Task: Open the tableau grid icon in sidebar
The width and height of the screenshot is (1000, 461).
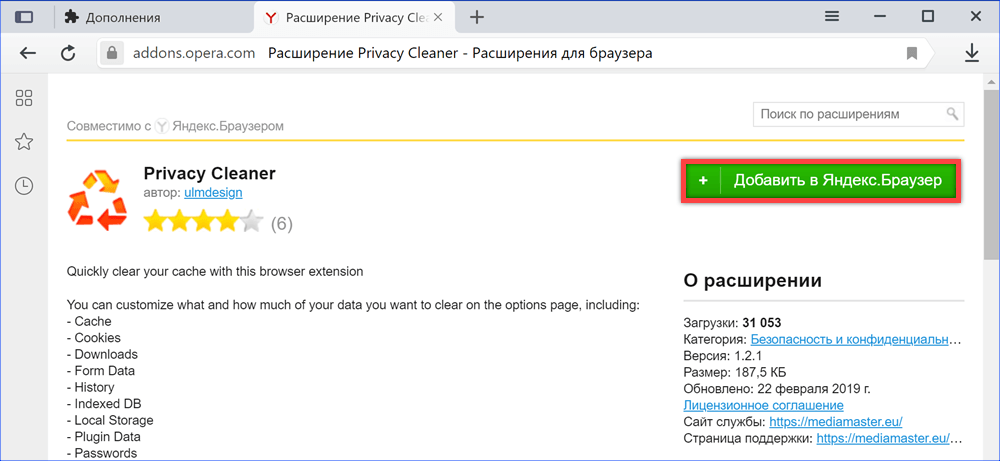Action: coord(24,98)
